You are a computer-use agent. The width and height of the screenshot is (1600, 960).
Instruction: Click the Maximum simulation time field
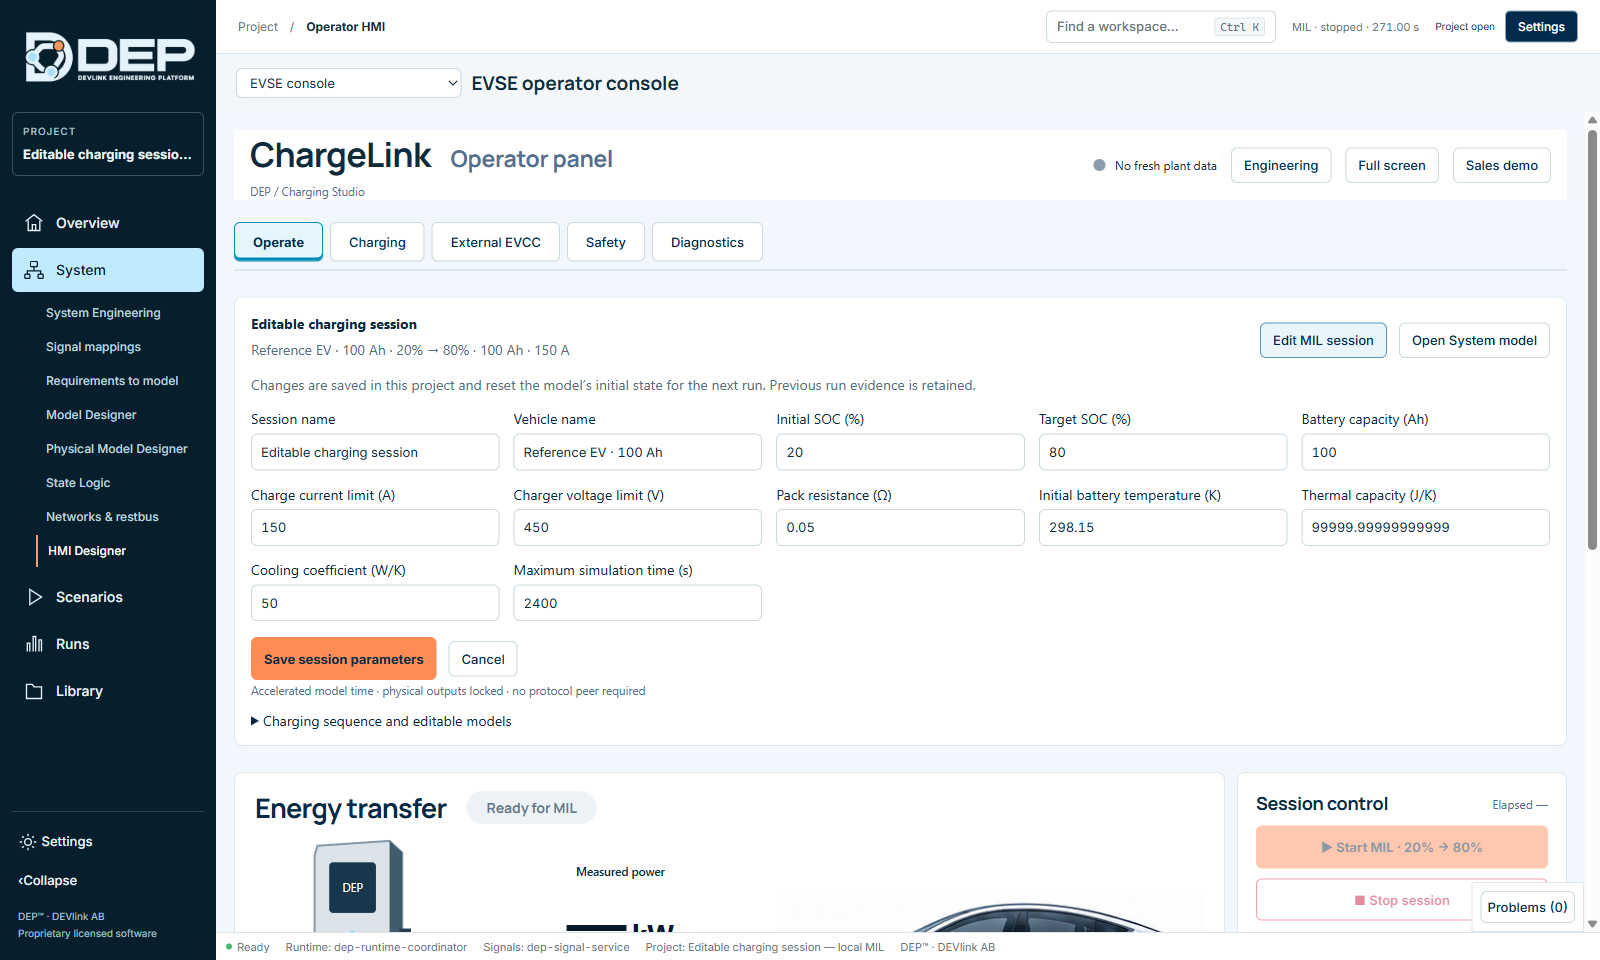coord(637,603)
